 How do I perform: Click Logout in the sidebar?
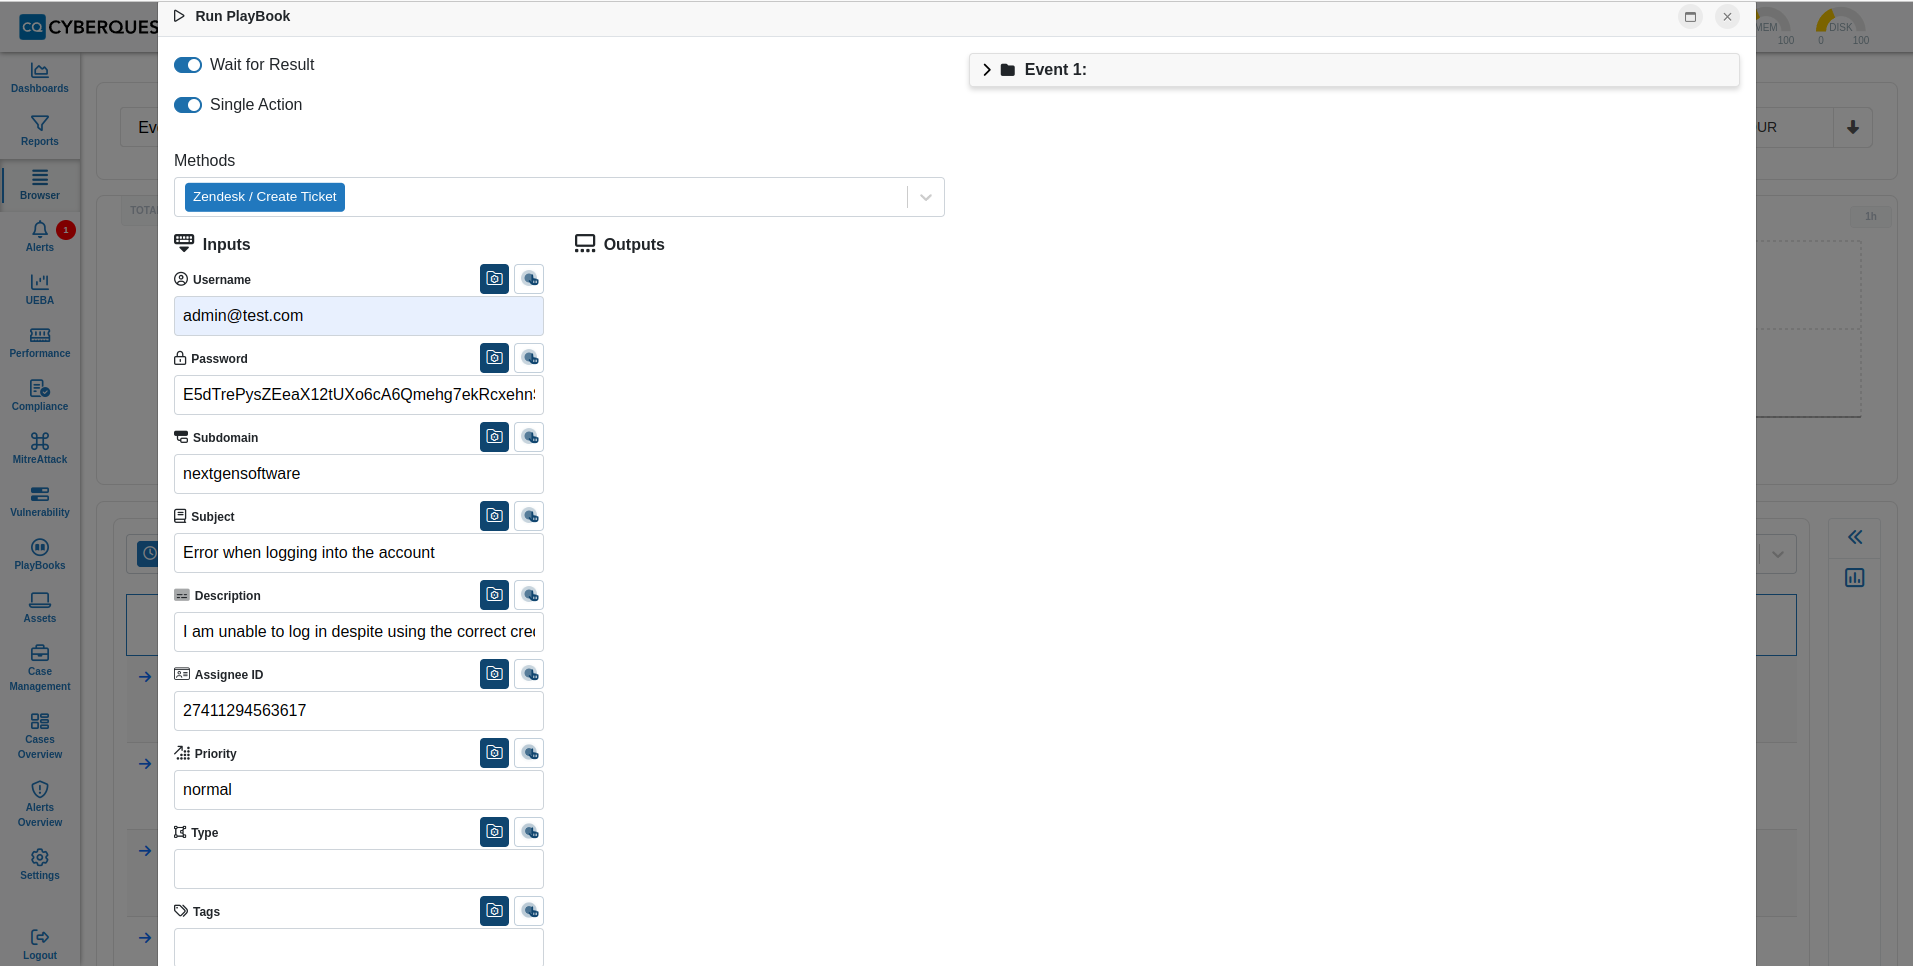coord(40,945)
